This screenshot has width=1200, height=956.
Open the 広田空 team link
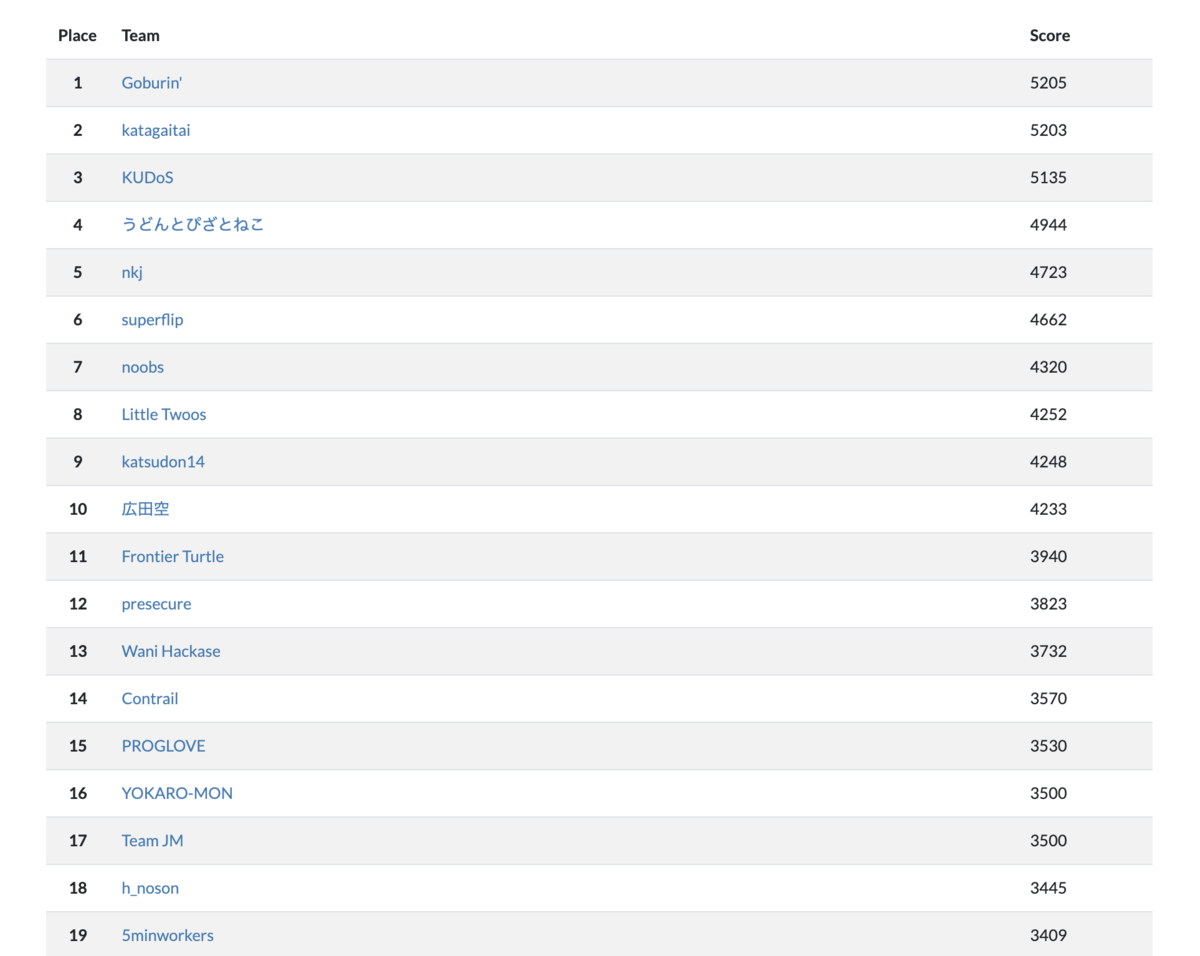tap(145, 509)
